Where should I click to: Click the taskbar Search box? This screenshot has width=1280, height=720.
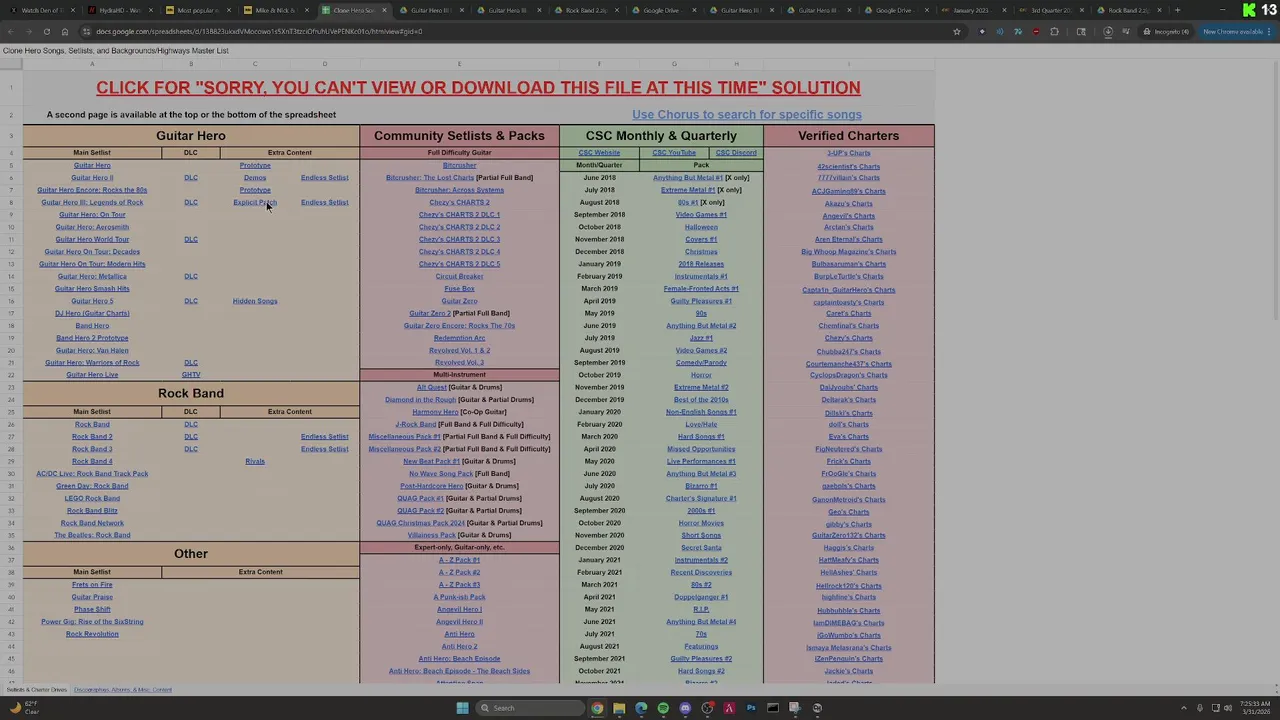coord(528,708)
